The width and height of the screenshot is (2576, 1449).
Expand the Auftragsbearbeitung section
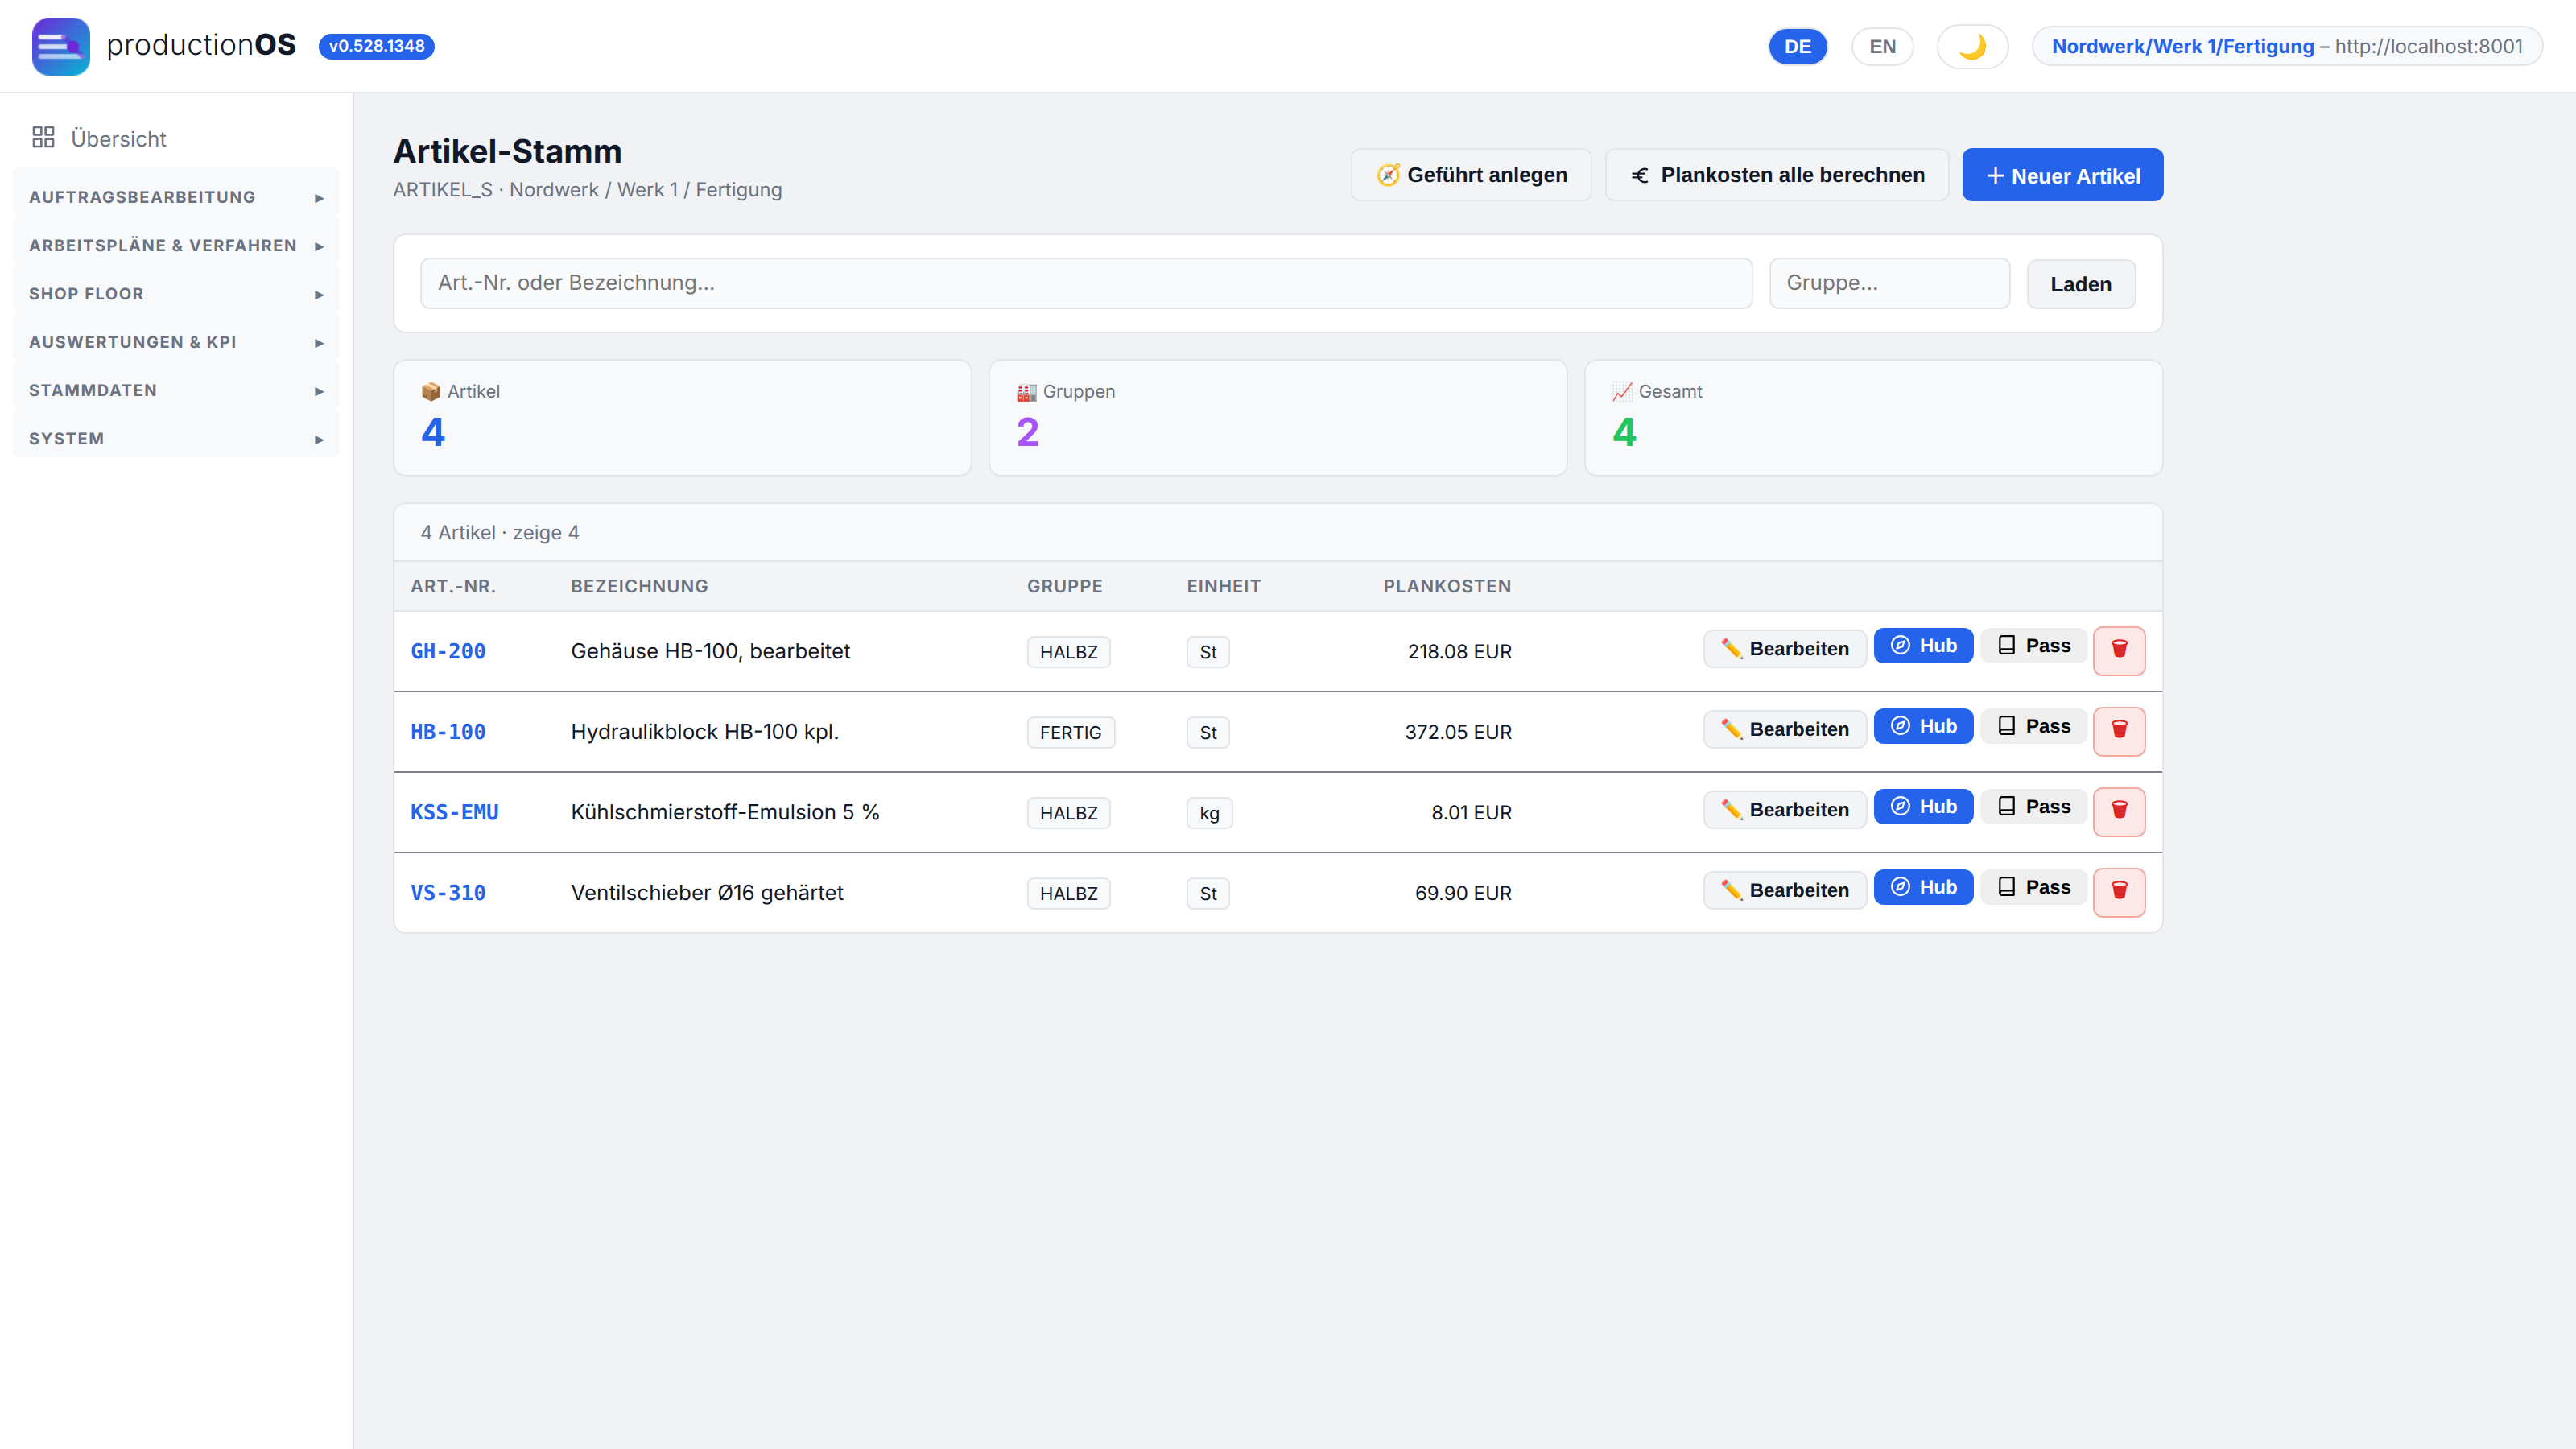[x=176, y=197]
